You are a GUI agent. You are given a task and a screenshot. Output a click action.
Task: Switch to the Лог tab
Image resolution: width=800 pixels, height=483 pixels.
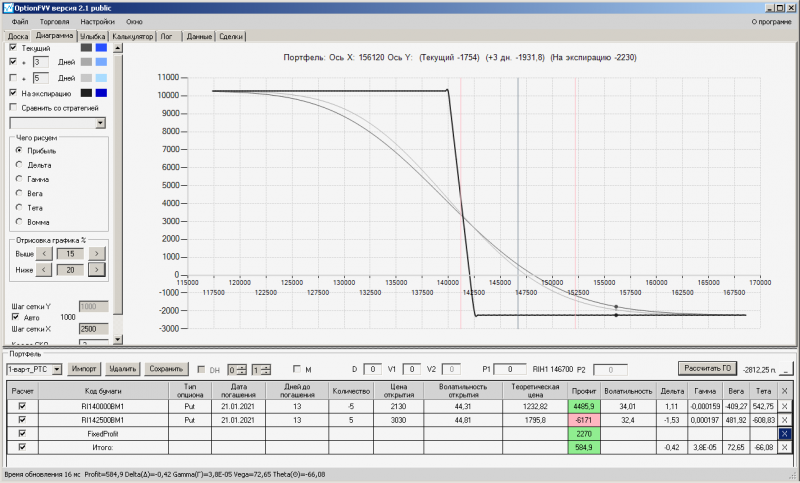pos(166,36)
